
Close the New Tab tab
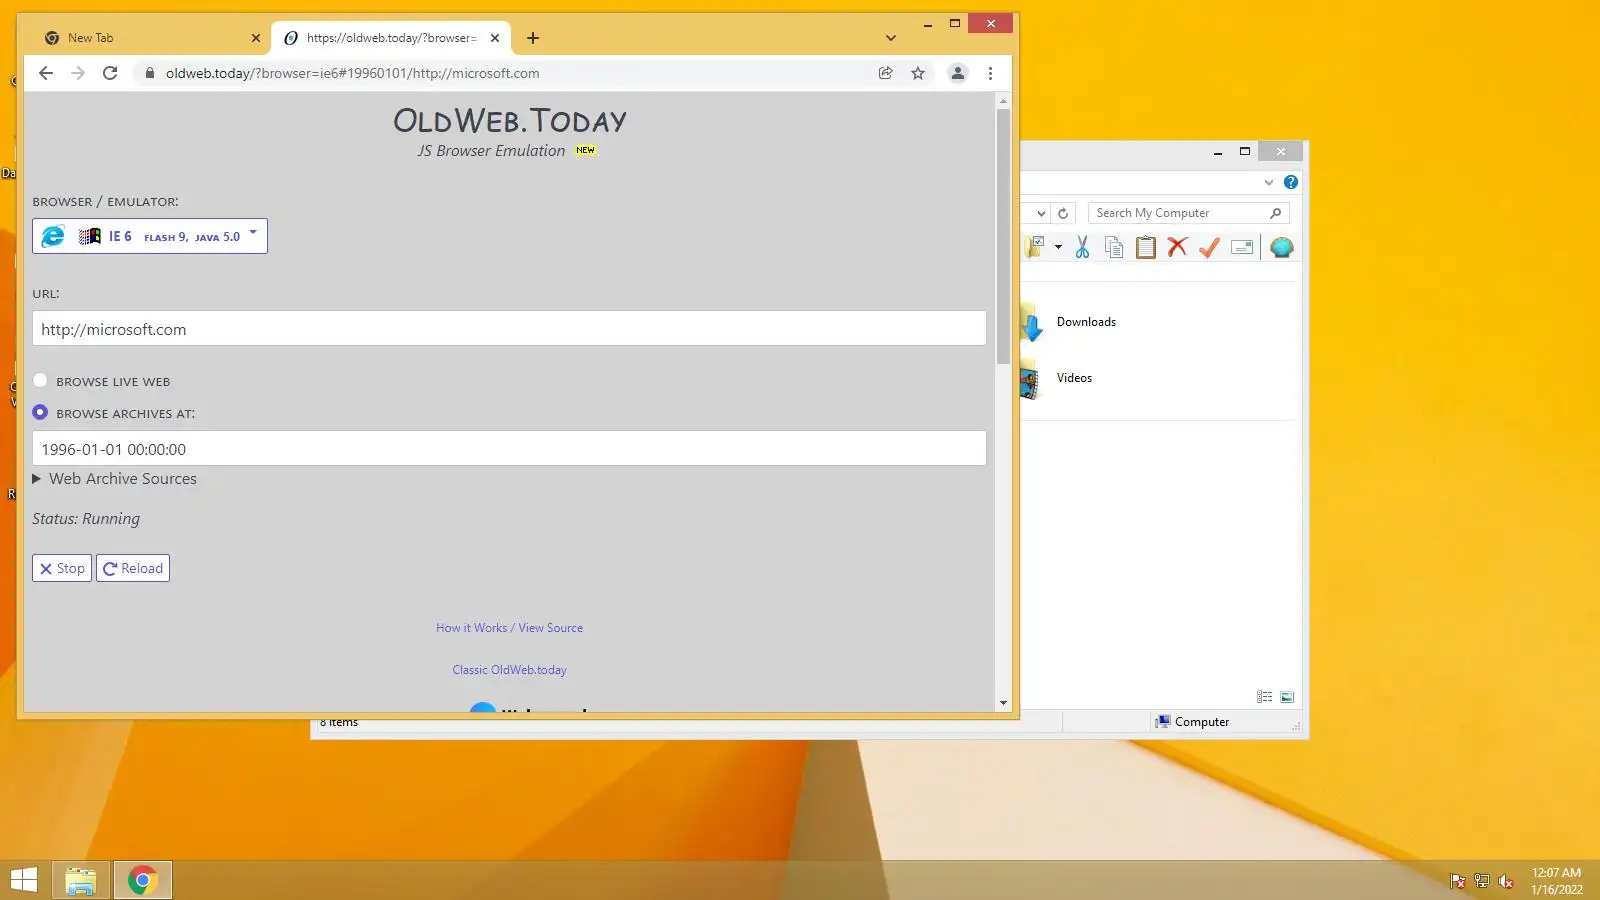(x=255, y=38)
